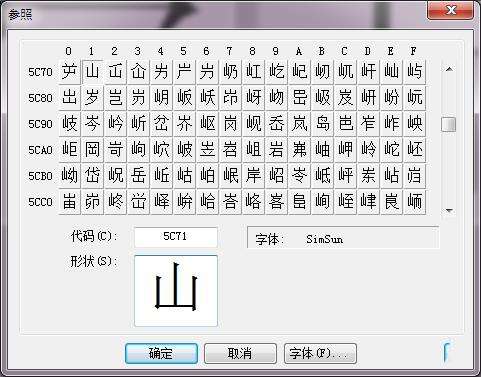Select the 岚 character cell
481x377 pixels.
[x=299, y=124]
